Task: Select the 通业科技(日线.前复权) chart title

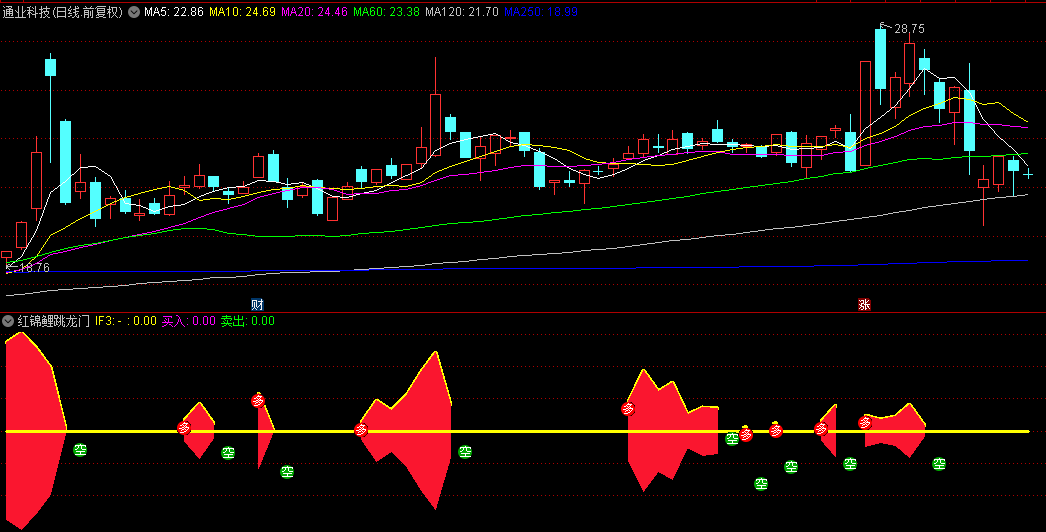Action: pyautogui.click(x=63, y=12)
